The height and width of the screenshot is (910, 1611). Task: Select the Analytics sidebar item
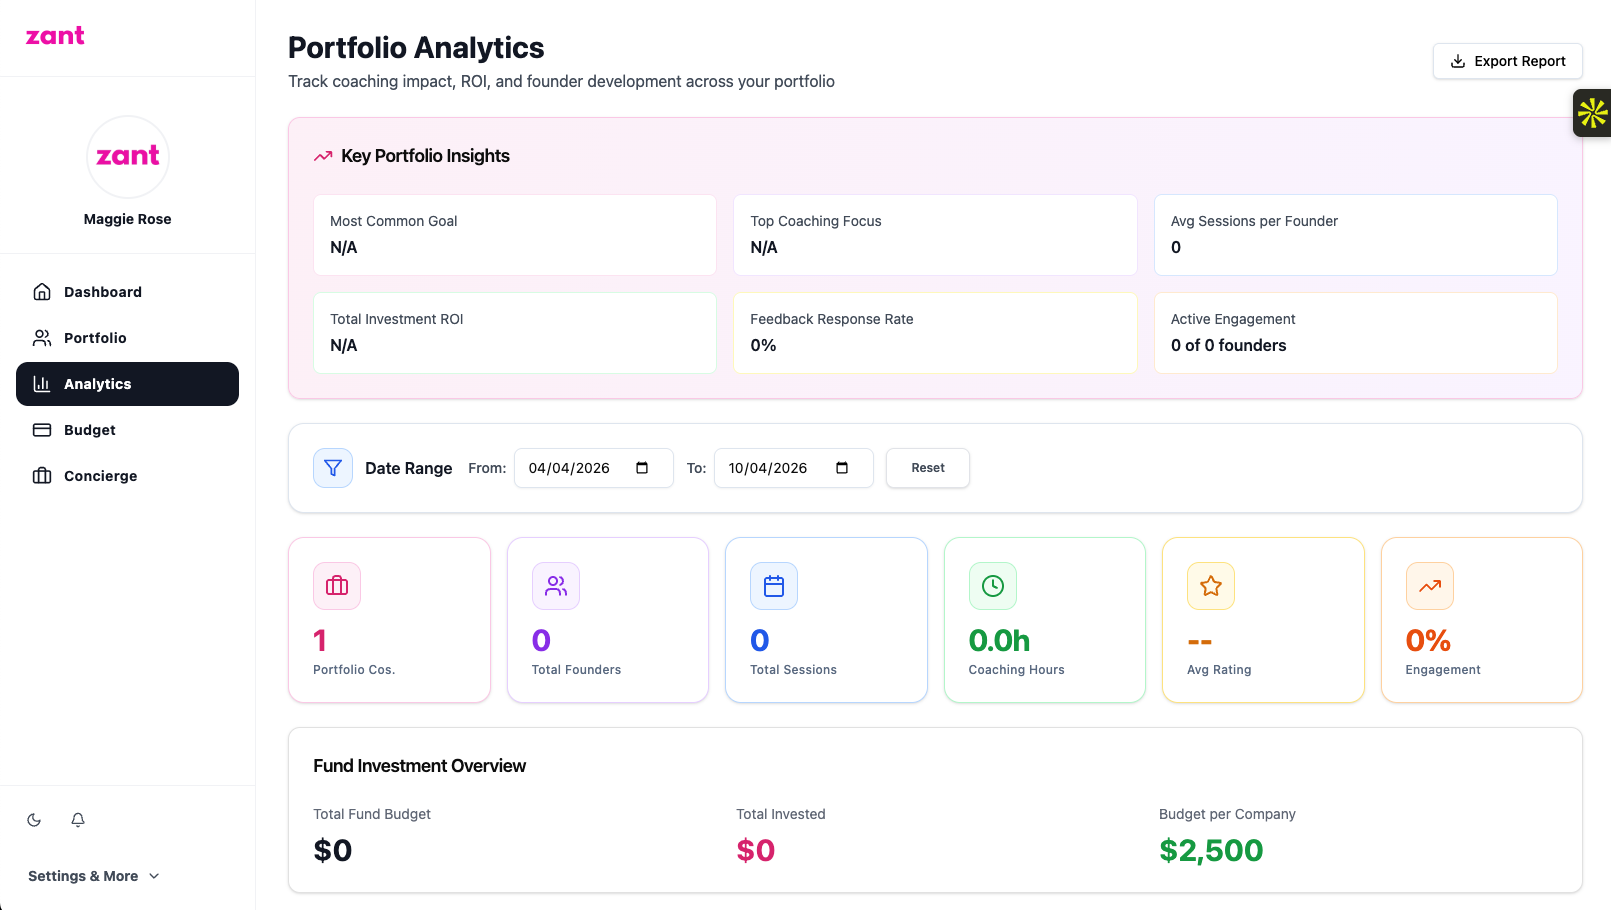(127, 384)
